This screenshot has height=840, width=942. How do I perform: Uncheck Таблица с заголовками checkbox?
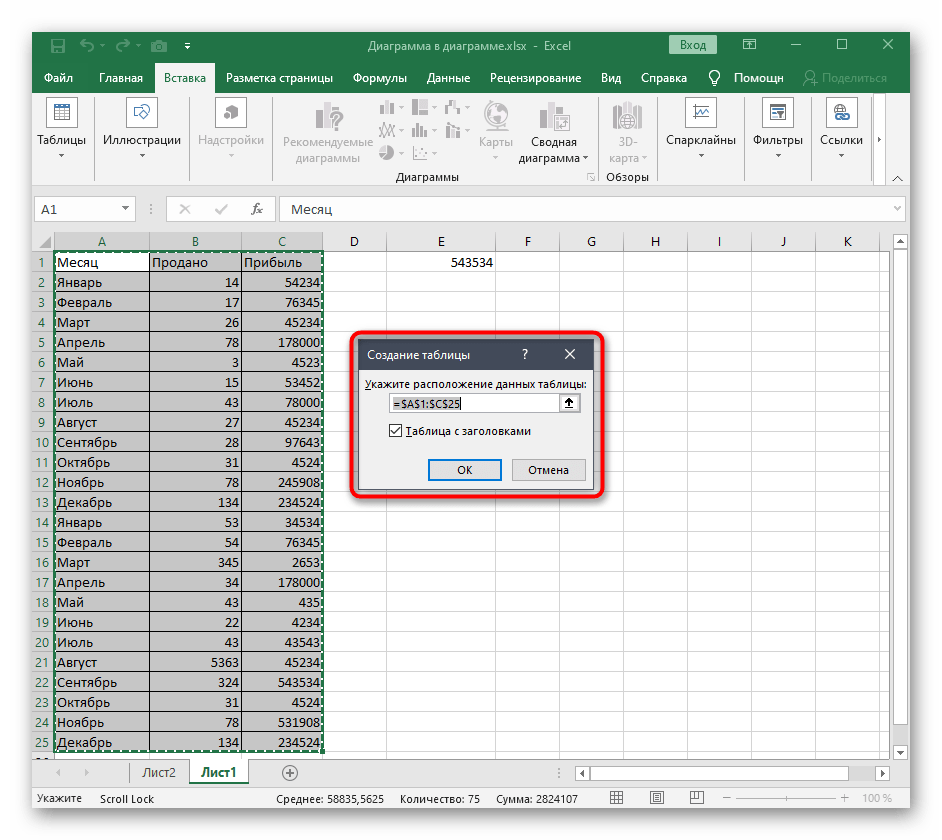[397, 432]
